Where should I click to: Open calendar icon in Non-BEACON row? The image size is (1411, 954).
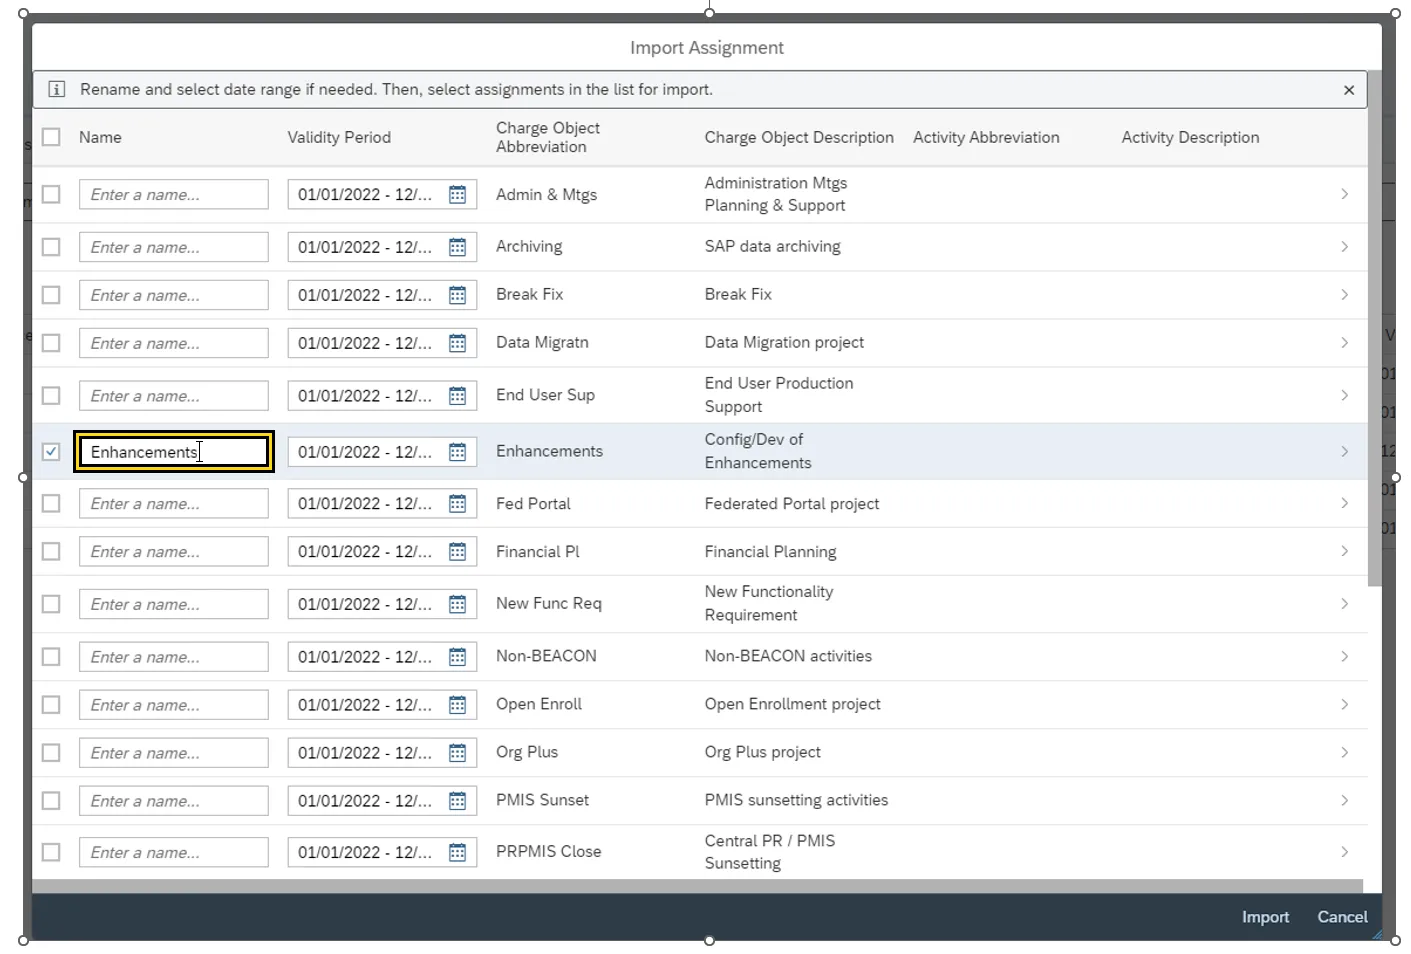pos(457,657)
